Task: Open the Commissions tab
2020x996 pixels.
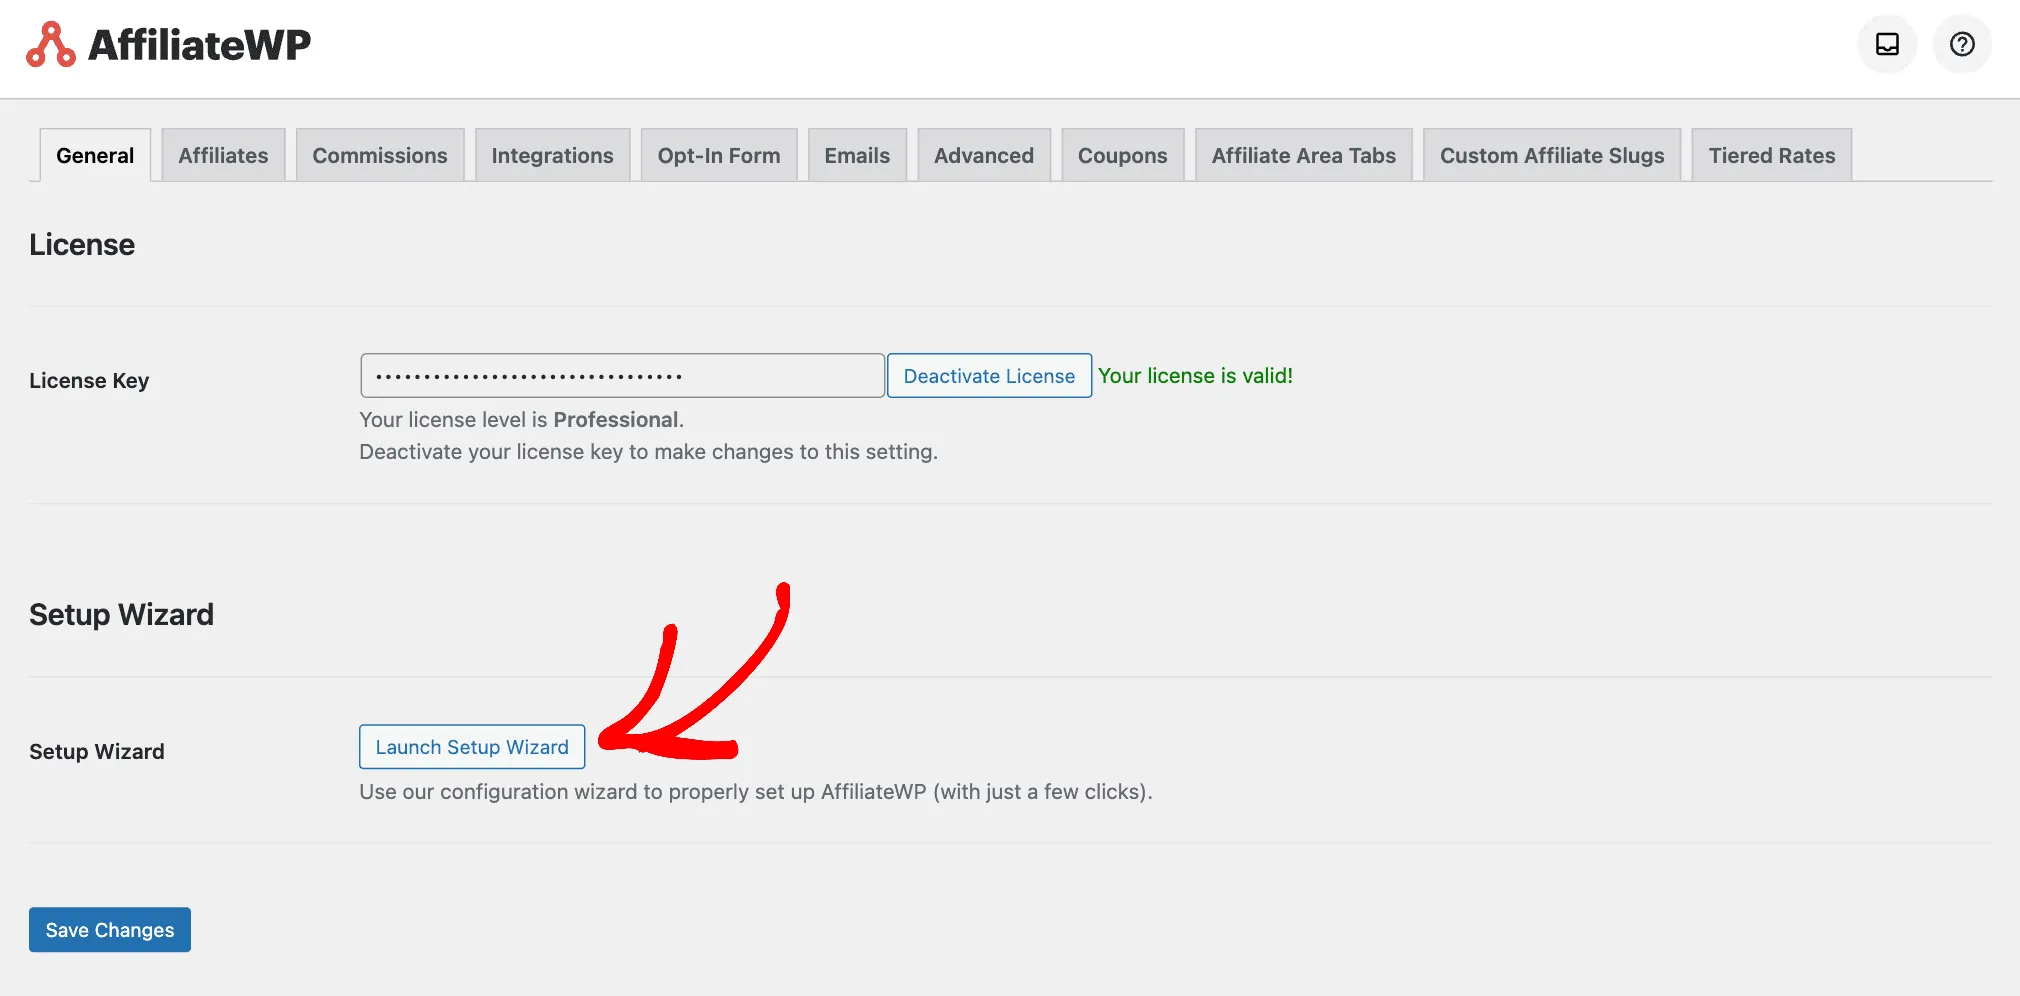Action: click(380, 155)
